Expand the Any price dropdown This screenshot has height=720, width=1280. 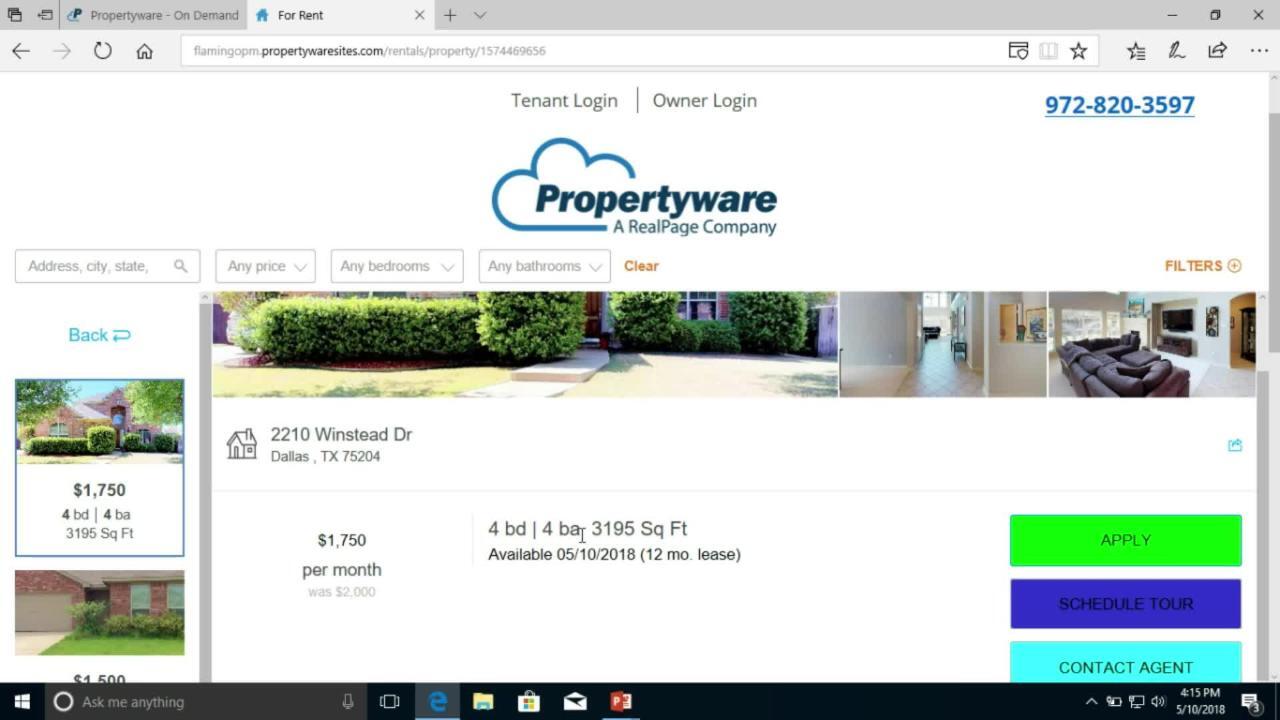tap(266, 266)
